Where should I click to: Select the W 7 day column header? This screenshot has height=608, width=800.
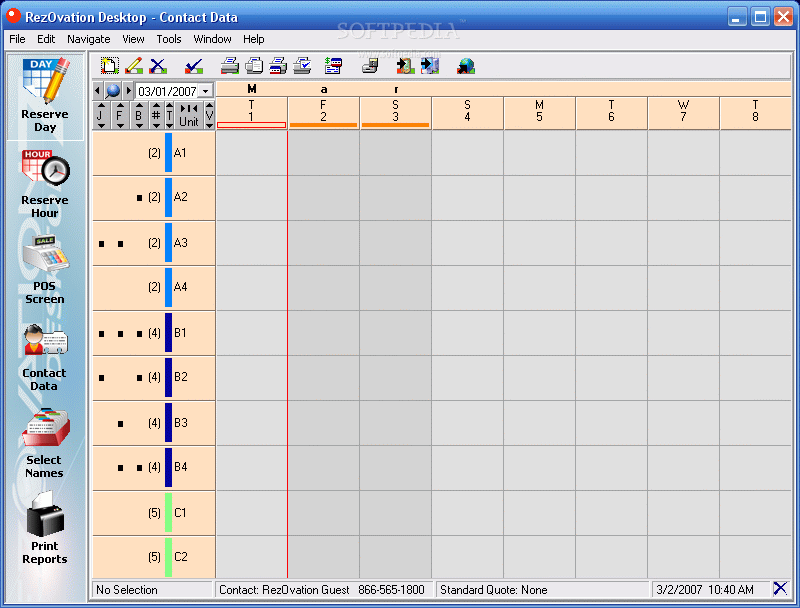[x=683, y=113]
